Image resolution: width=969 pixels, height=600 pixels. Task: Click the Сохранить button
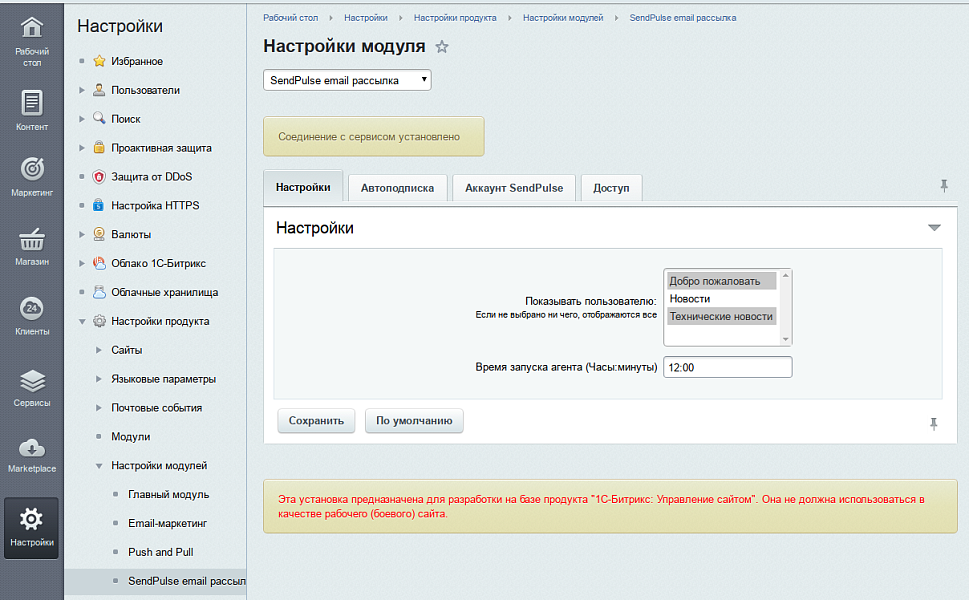316,421
